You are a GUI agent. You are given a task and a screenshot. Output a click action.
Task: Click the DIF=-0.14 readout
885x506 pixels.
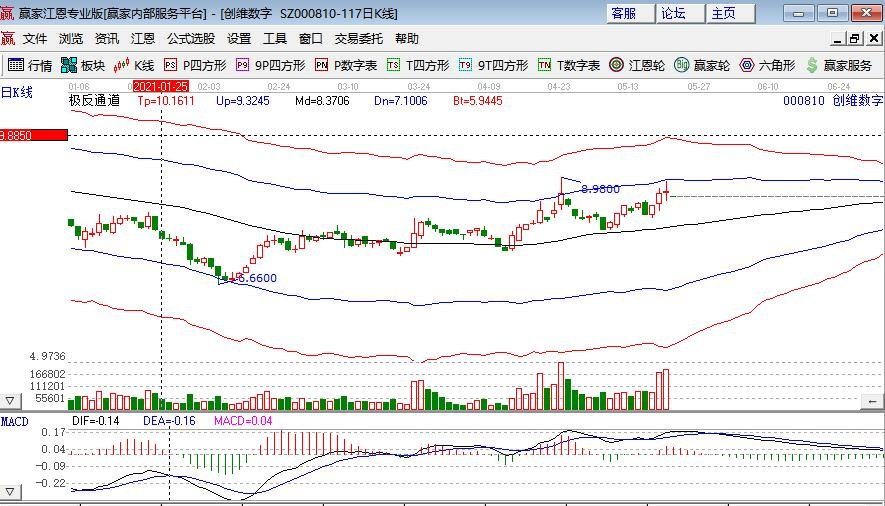pos(96,421)
